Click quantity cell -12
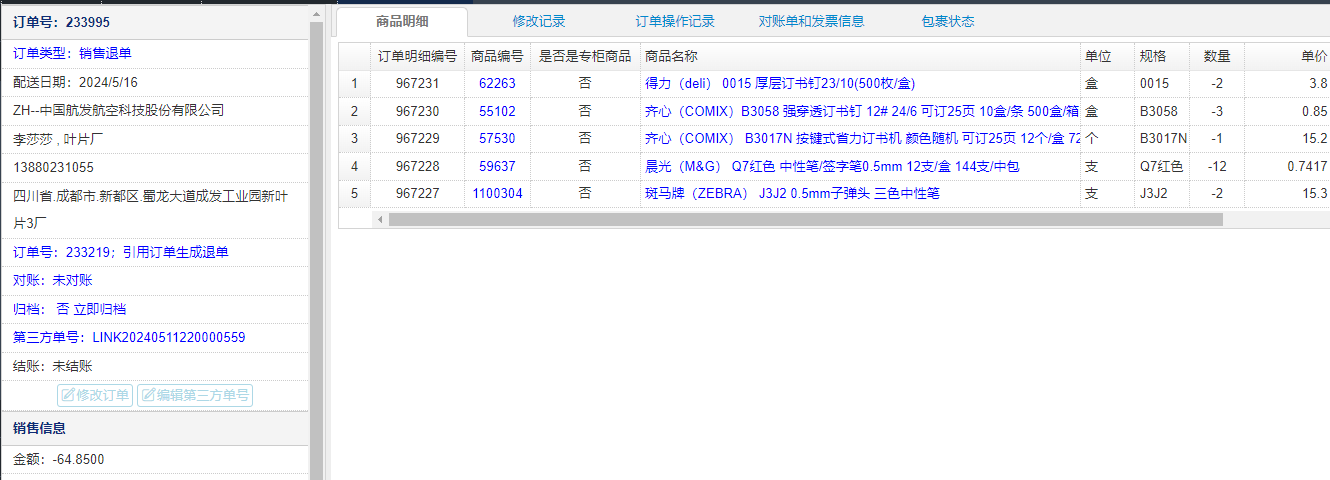The image size is (1330, 480). click(x=1217, y=166)
